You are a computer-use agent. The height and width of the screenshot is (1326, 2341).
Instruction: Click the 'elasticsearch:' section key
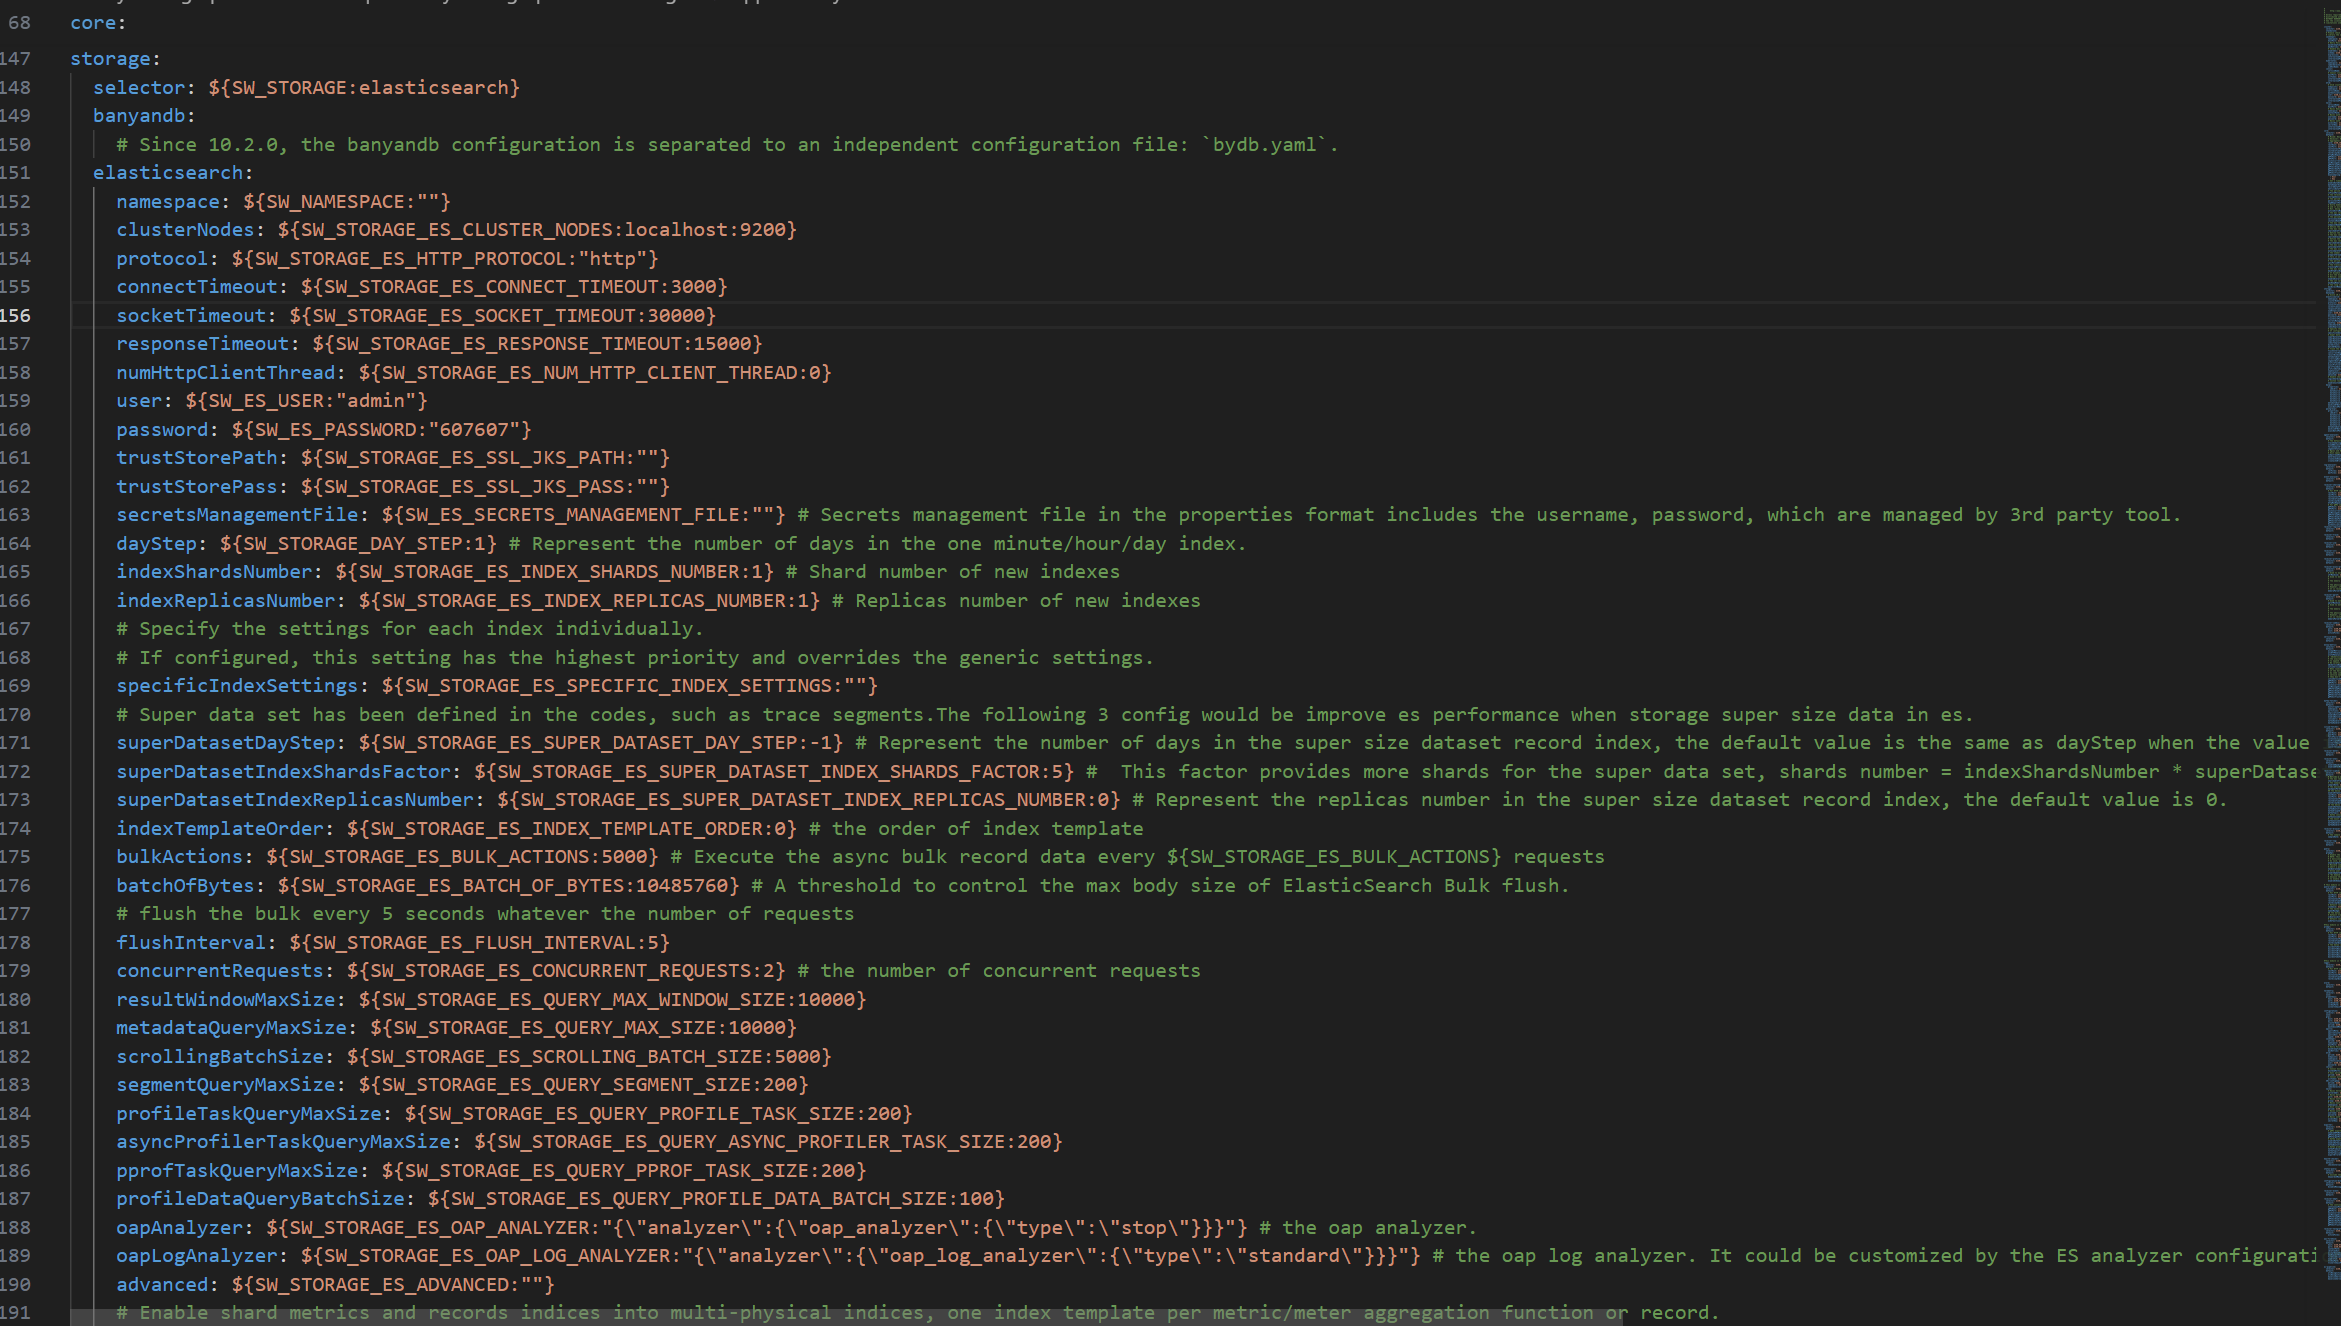coord(167,173)
